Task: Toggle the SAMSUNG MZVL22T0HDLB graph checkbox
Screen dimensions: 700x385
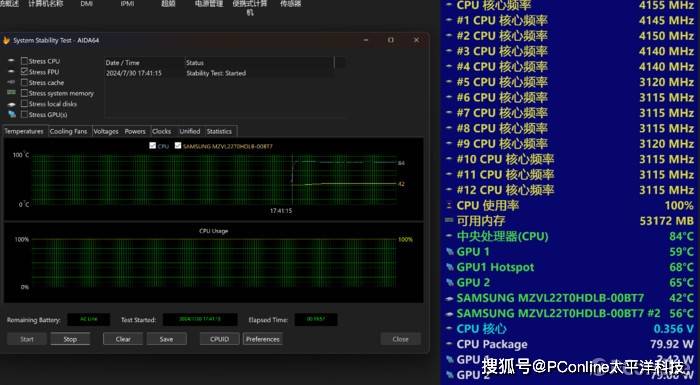Action: [x=178, y=146]
